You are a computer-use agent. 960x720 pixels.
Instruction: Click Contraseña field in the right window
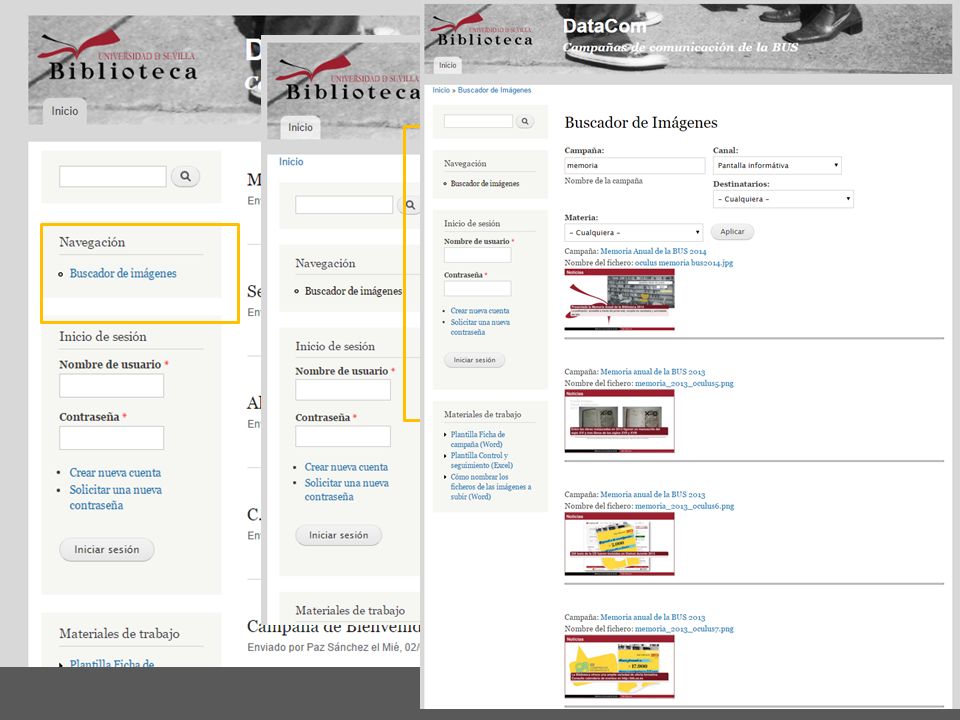click(x=478, y=288)
